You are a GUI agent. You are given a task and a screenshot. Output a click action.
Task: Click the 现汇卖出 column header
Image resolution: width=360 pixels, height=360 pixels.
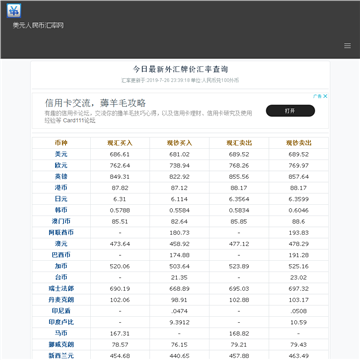(239, 143)
